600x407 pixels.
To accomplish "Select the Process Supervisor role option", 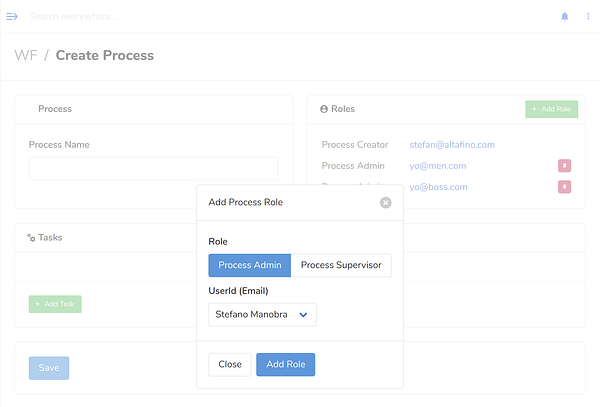I will pyautogui.click(x=341, y=265).
